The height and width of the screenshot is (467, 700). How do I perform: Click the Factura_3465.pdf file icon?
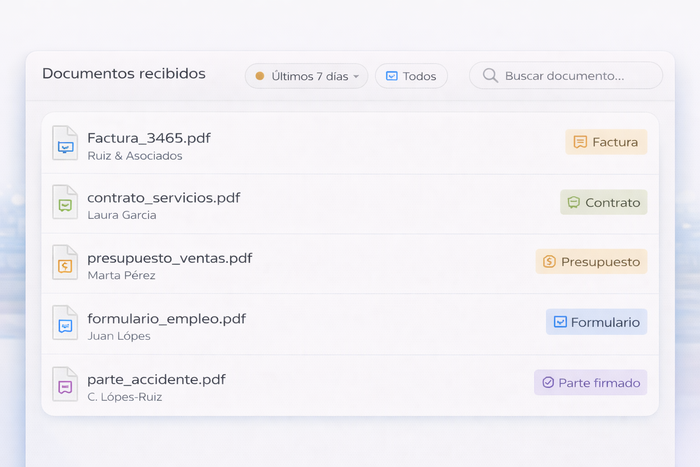pos(65,143)
